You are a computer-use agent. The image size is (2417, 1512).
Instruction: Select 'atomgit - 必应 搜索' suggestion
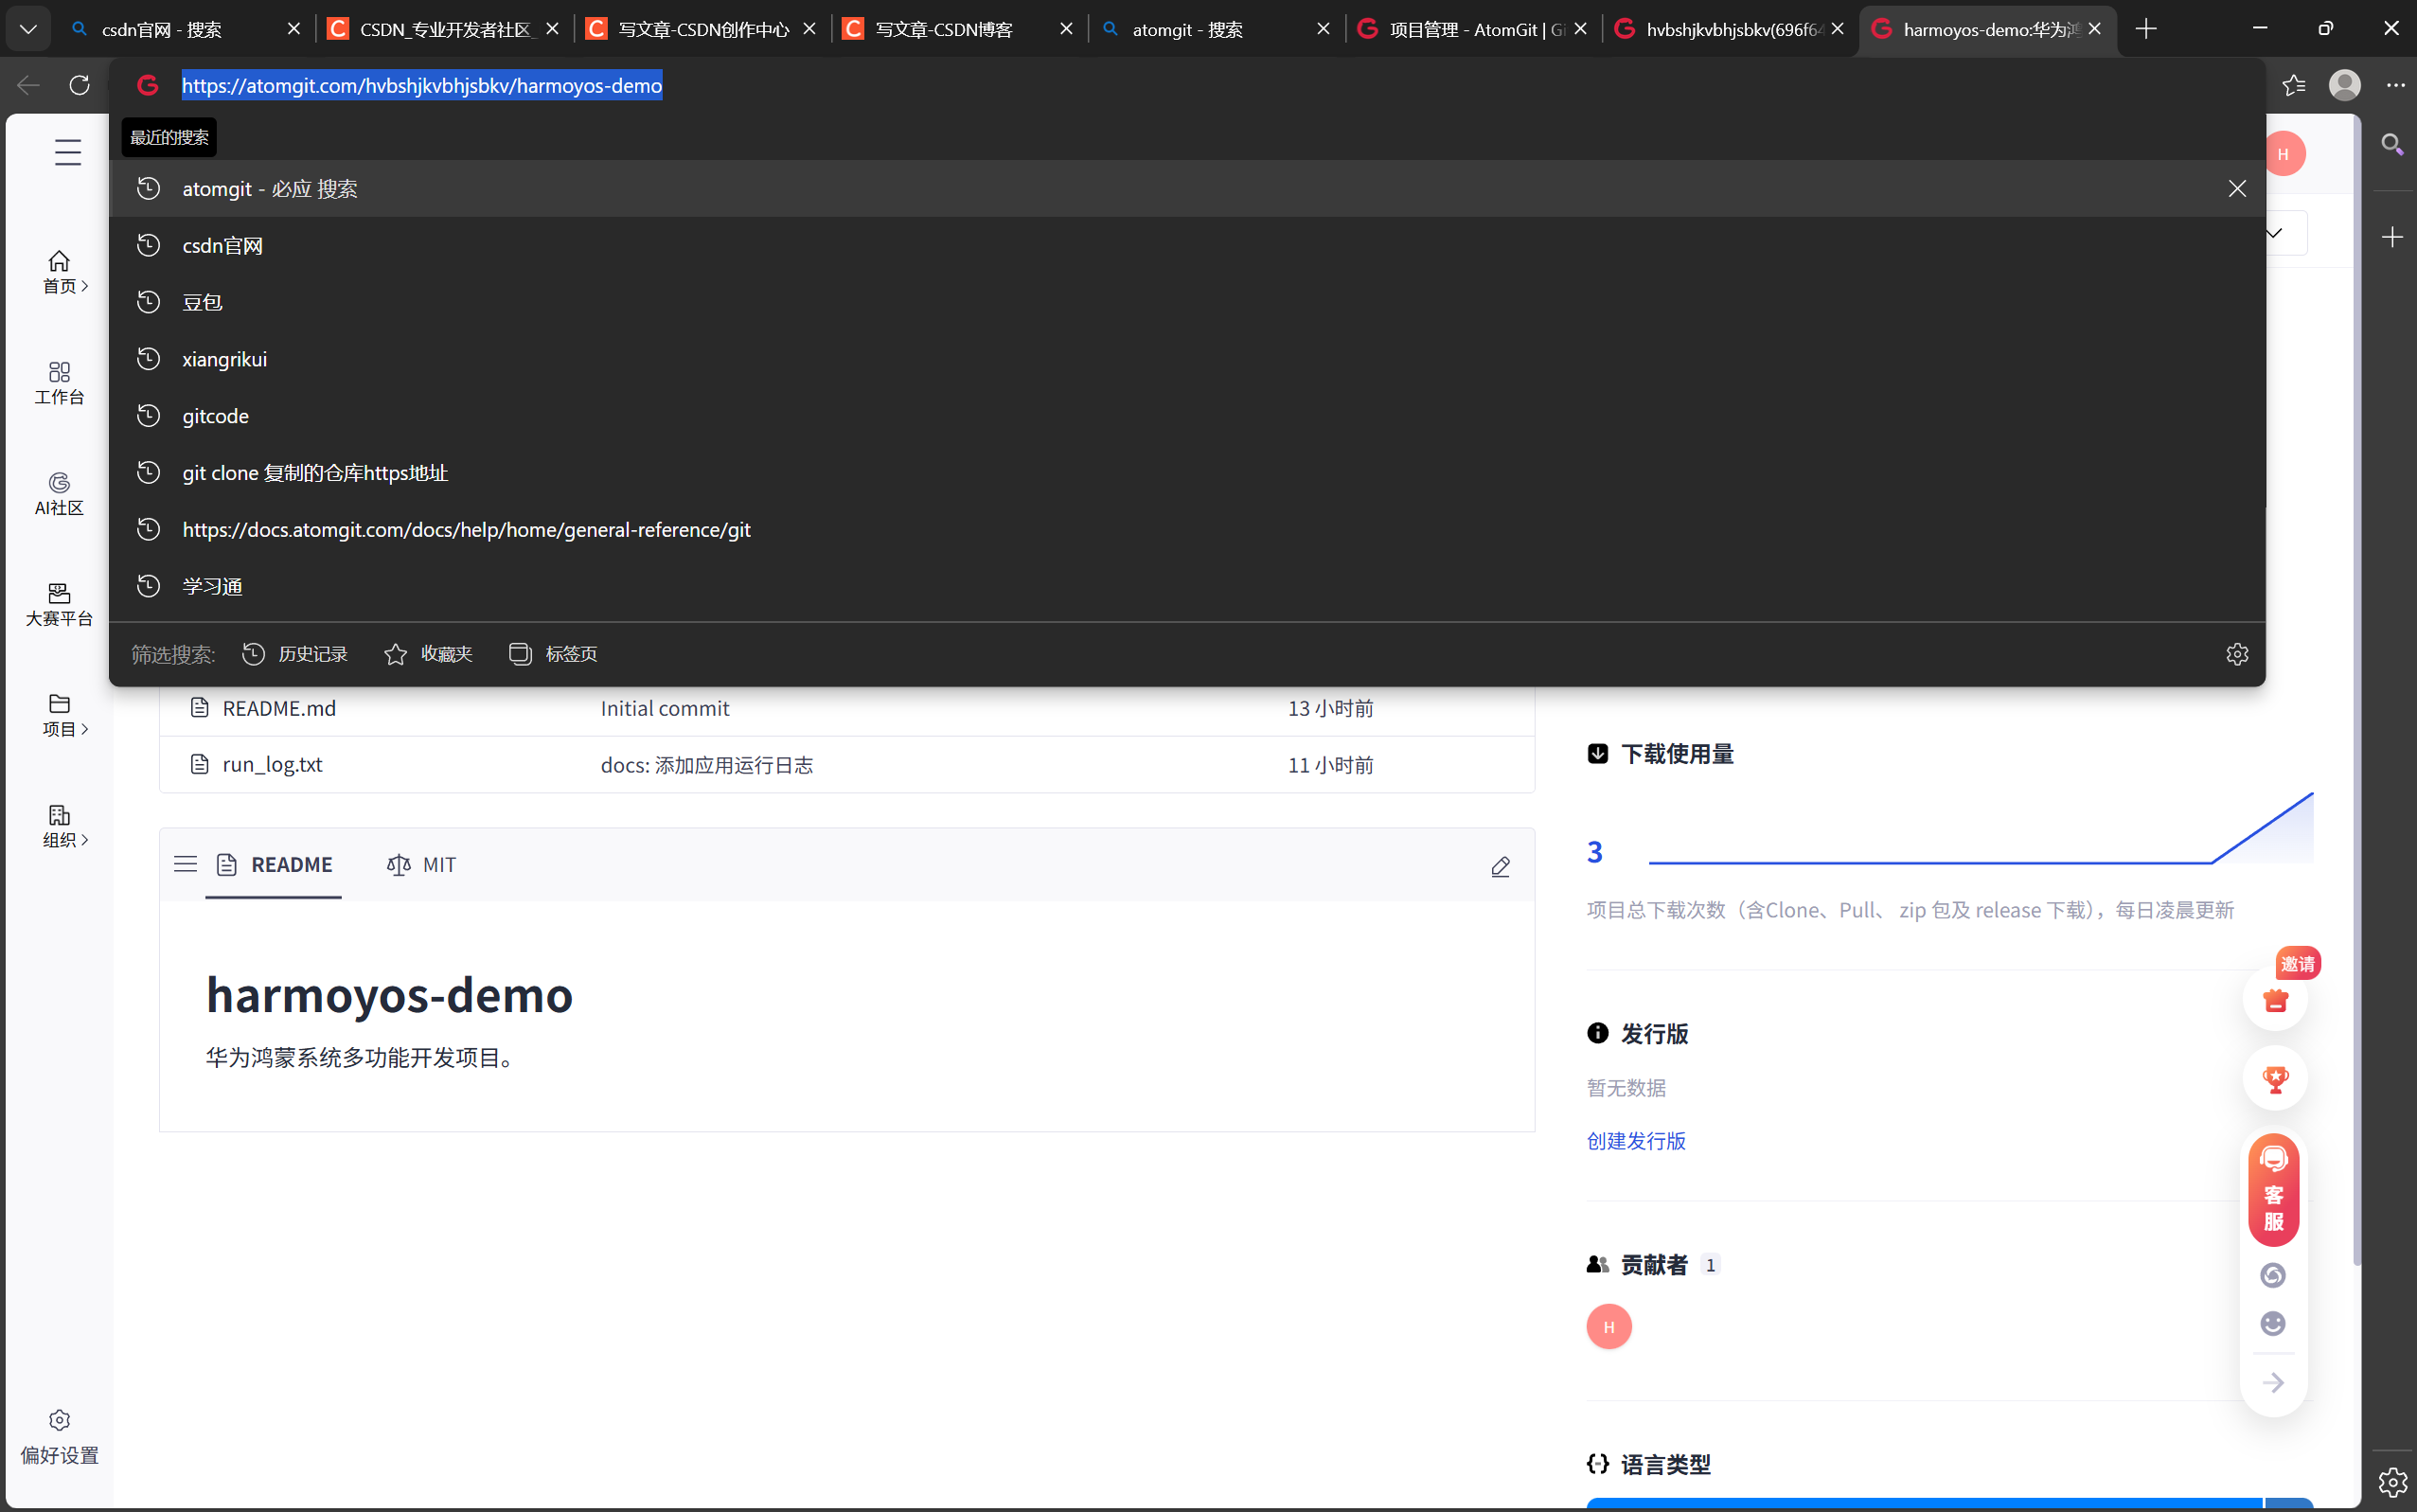[1187, 189]
